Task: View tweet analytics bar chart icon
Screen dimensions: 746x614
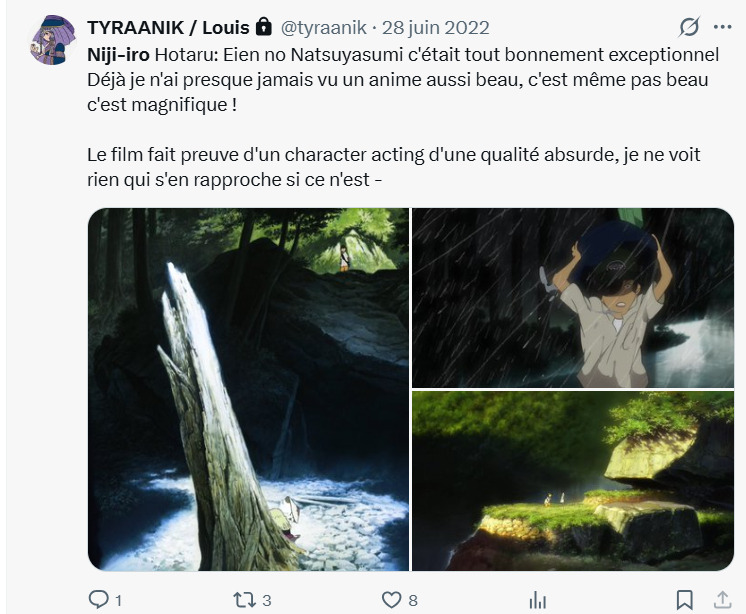Action: [x=538, y=599]
